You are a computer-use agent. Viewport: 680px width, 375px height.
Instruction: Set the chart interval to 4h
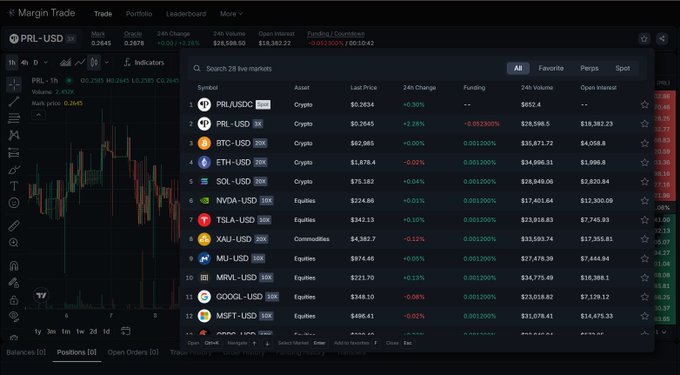click(x=24, y=62)
